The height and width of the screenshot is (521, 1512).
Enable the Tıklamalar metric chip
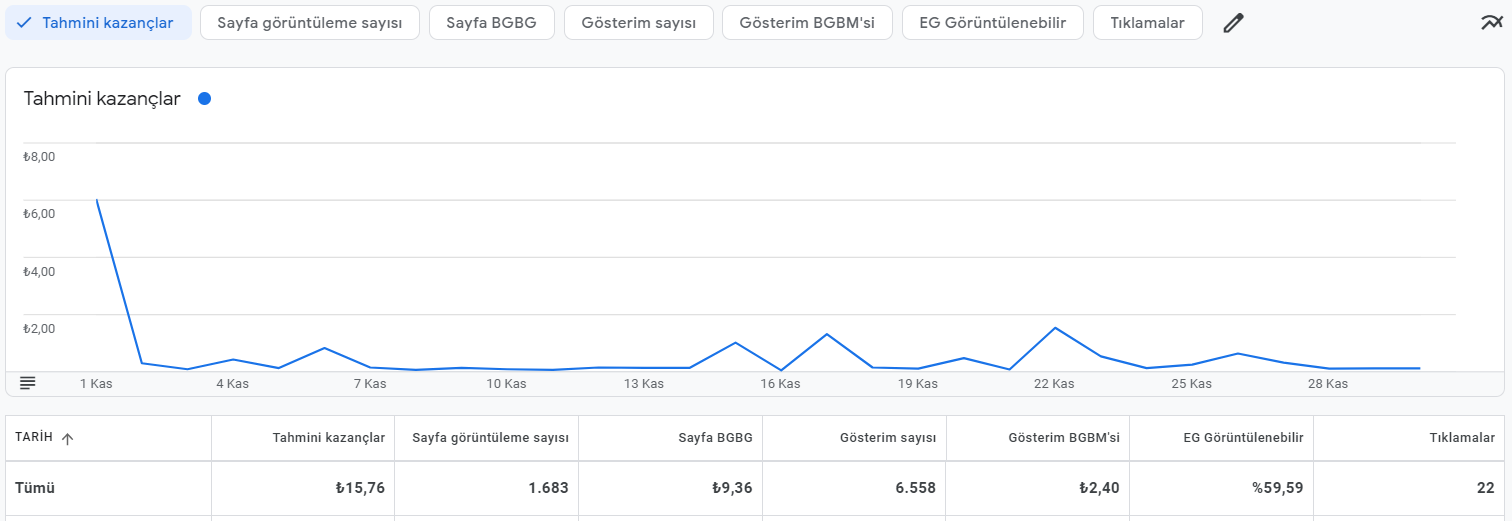click(1147, 23)
